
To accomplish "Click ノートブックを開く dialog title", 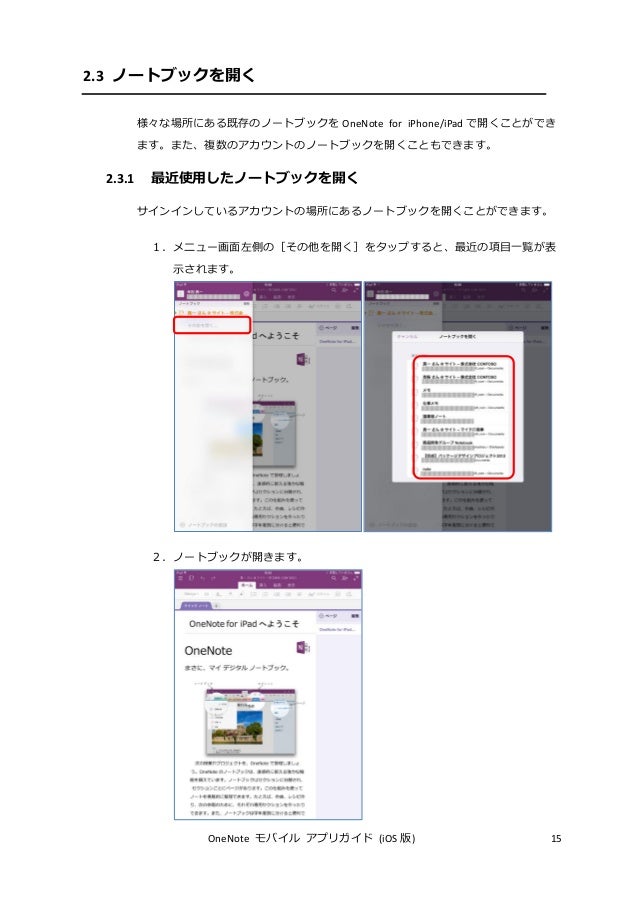I will [457, 336].
